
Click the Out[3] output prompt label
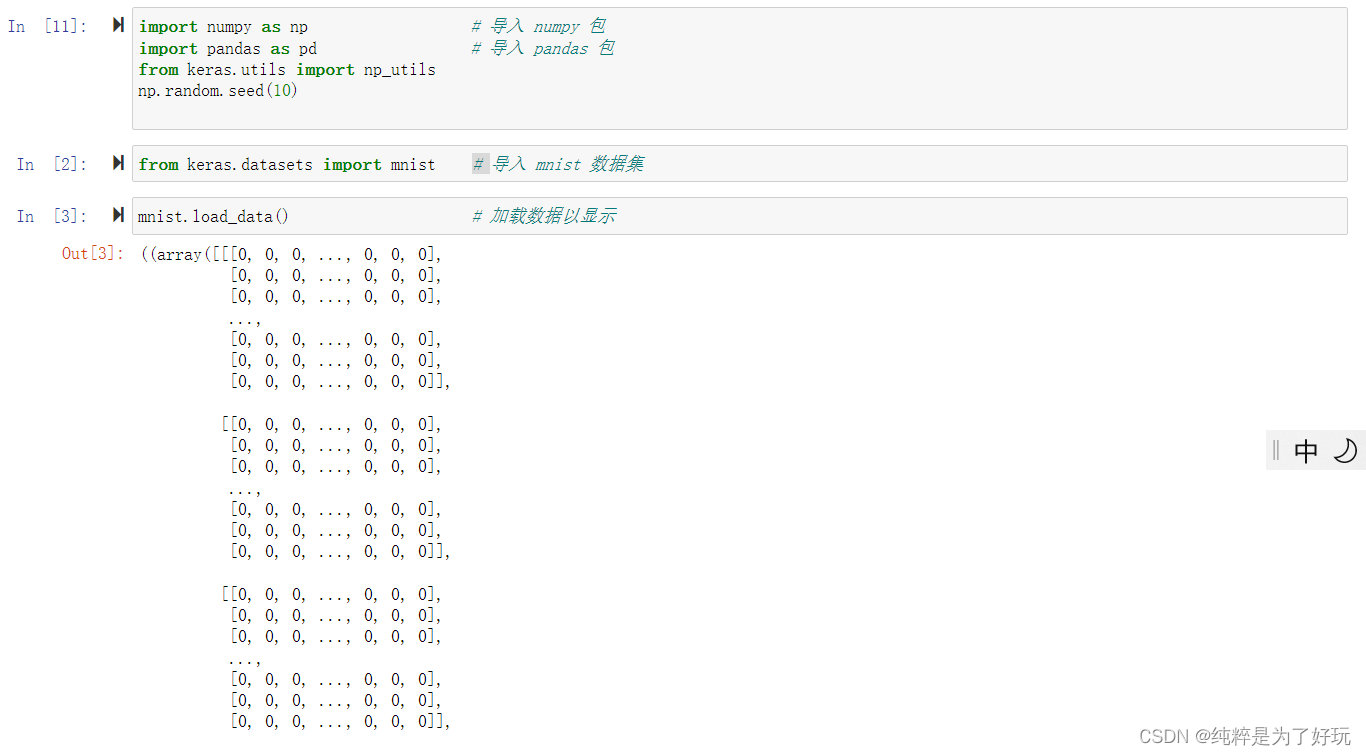(93, 253)
